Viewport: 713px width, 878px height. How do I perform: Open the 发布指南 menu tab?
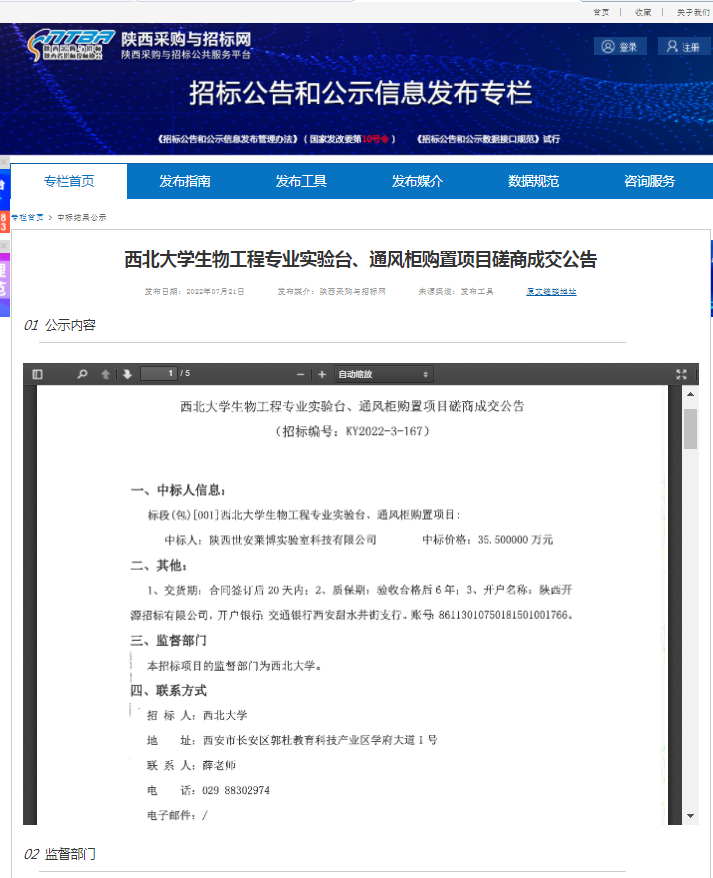(x=185, y=181)
